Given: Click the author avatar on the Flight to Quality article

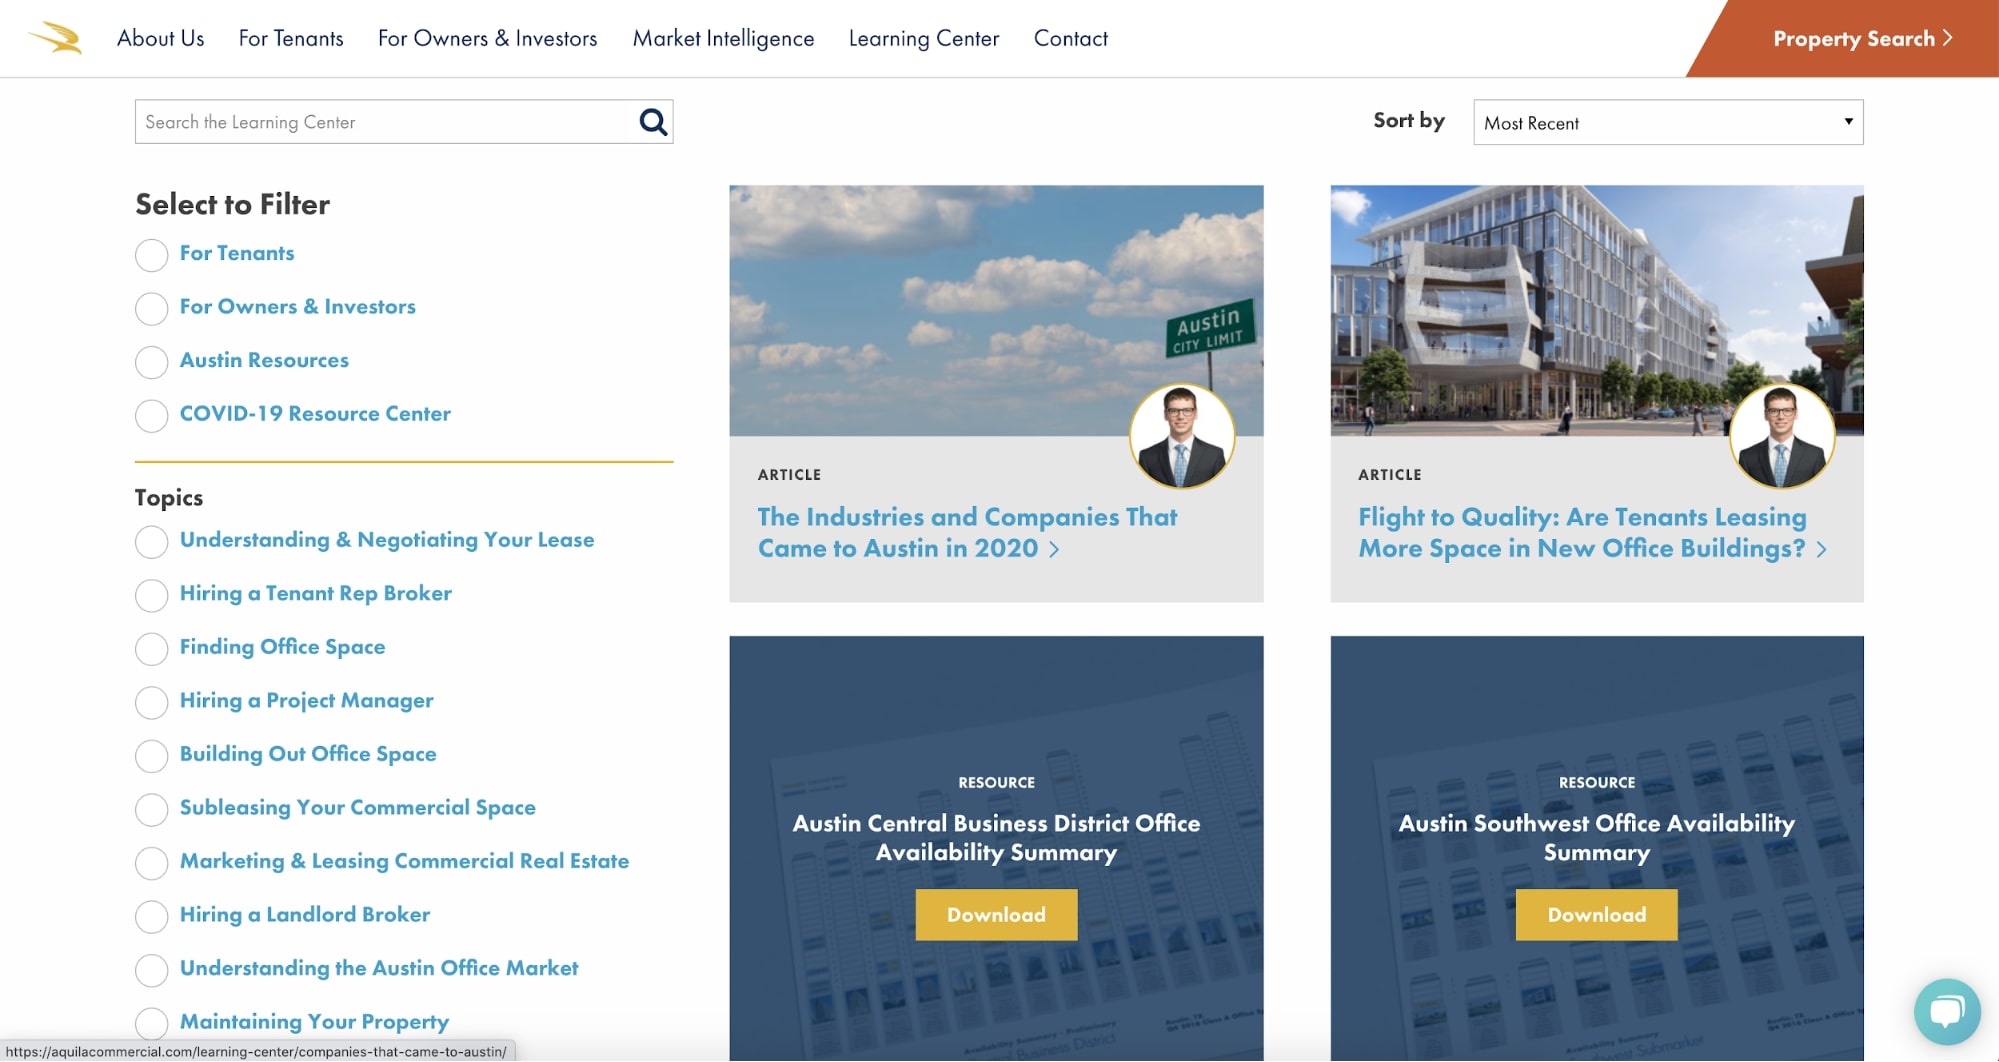Looking at the screenshot, I should click(1782, 436).
